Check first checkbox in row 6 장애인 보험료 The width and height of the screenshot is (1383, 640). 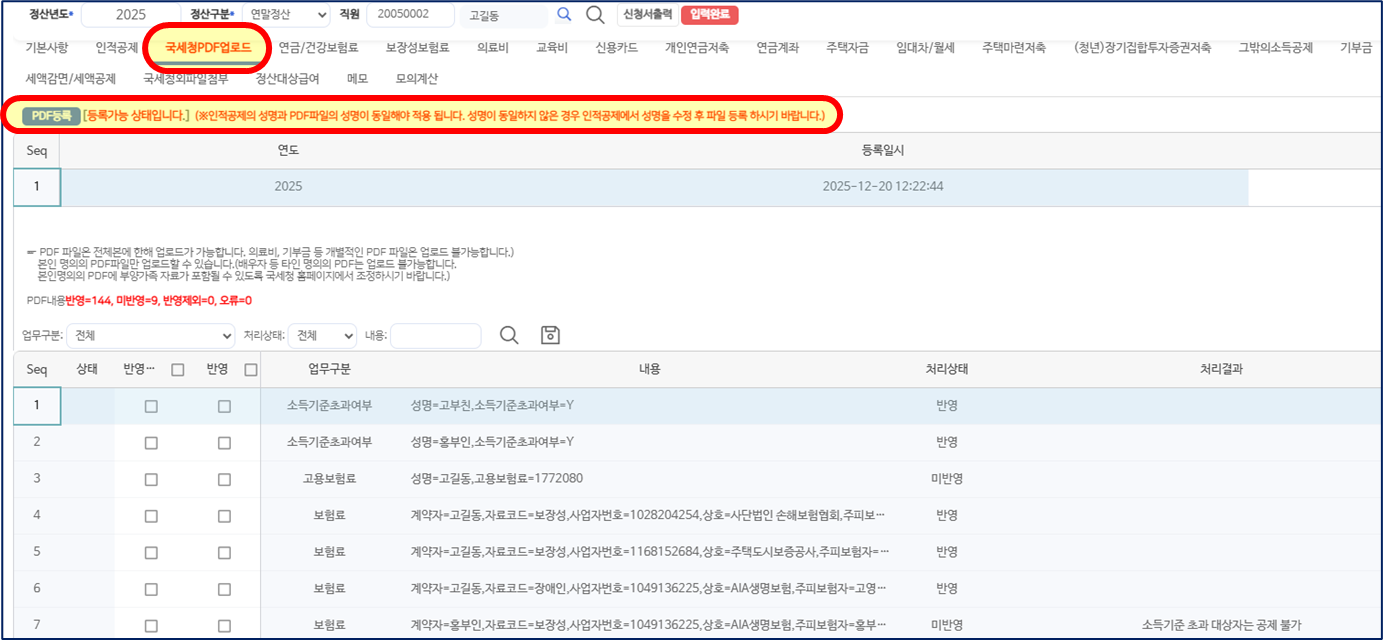(151, 589)
